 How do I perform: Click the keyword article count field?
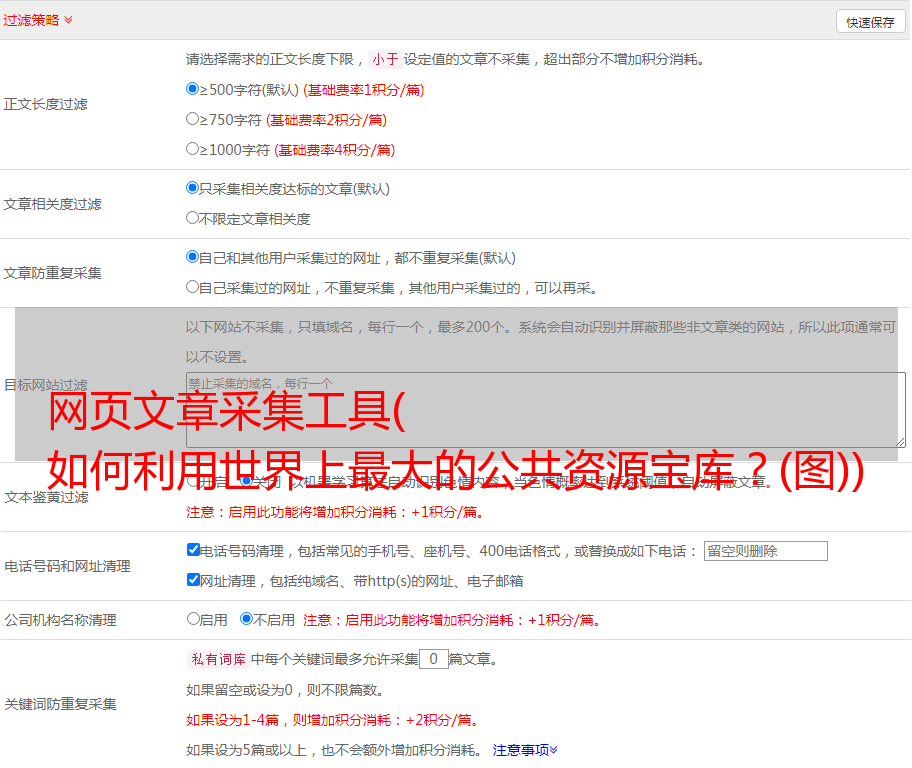pyautogui.click(x=433, y=659)
